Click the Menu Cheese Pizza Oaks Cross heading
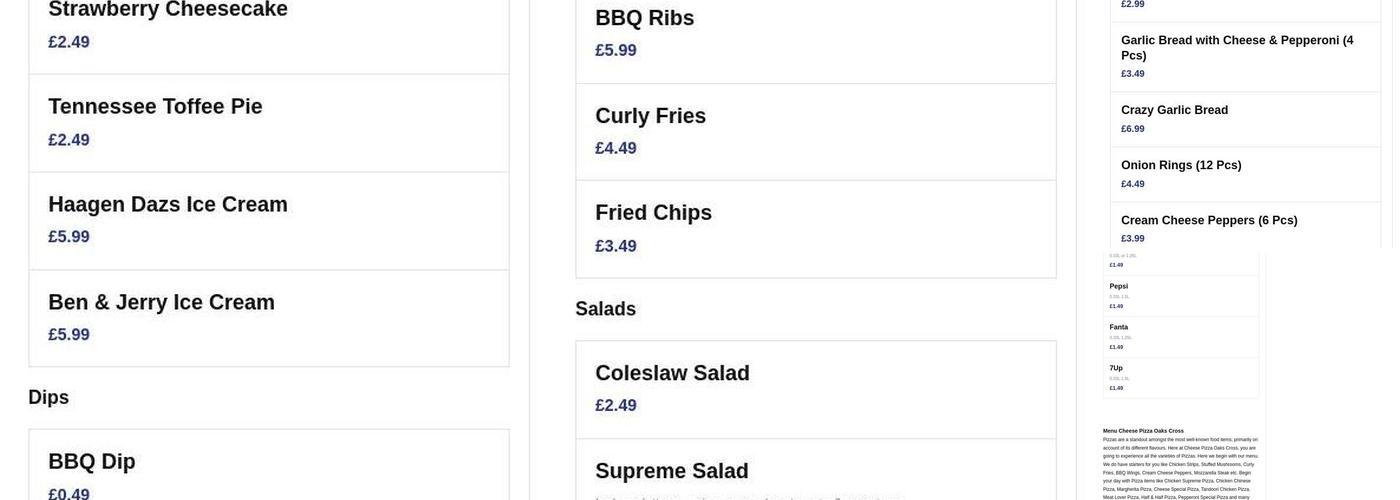 click(x=1143, y=431)
